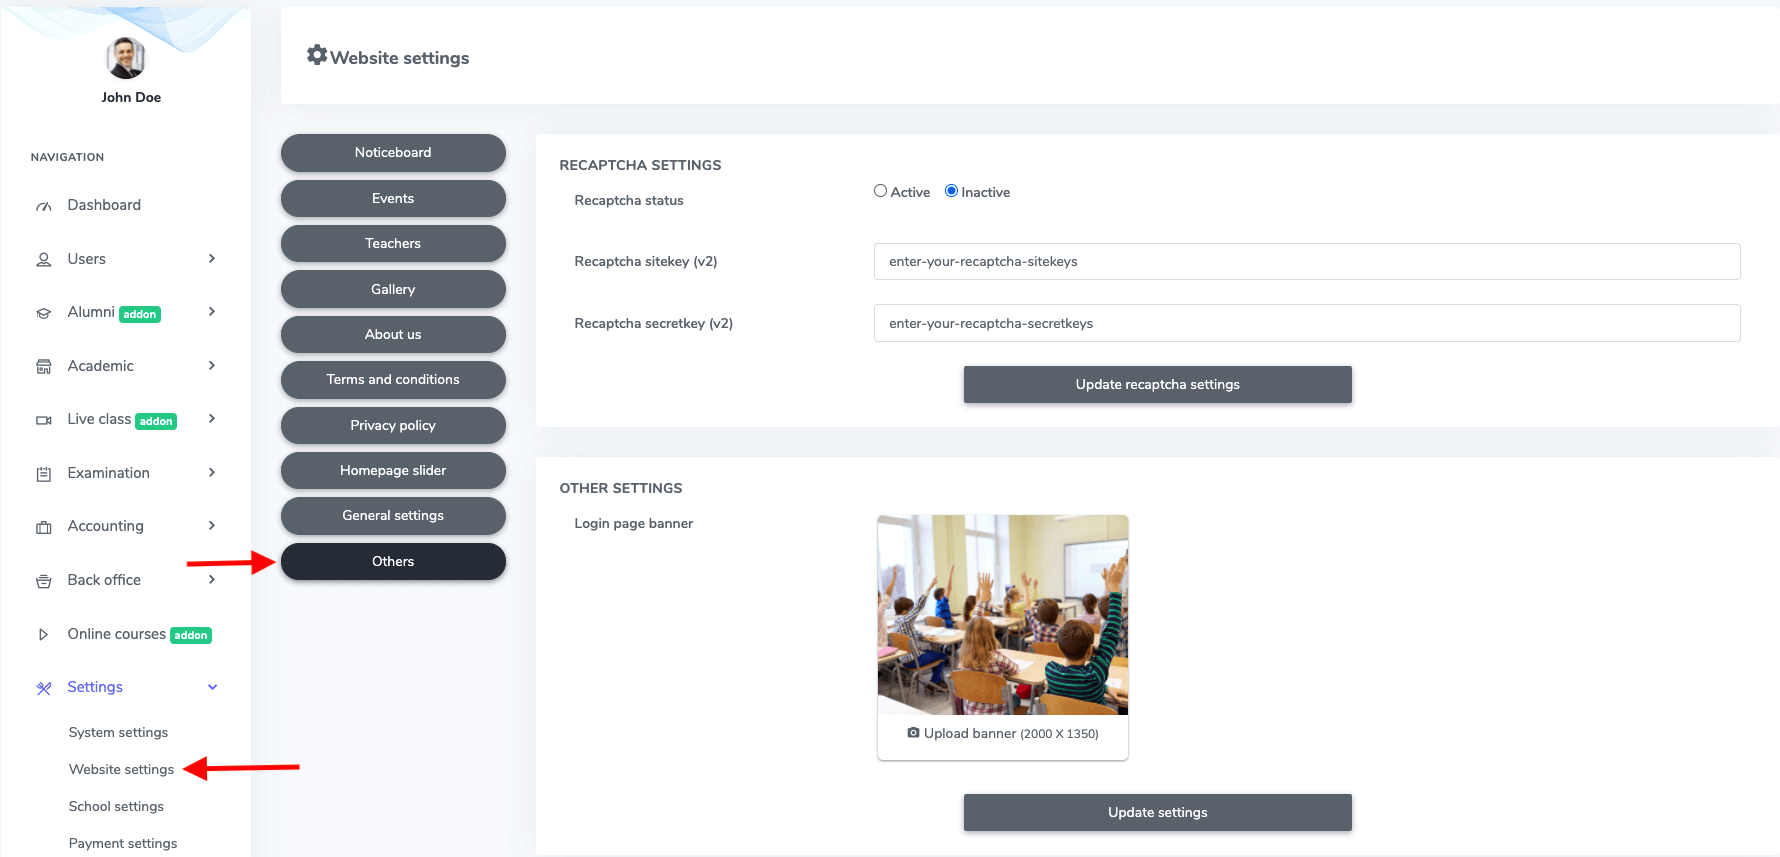The width and height of the screenshot is (1780, 857).
Task: Click the Live class addon badge
Action: [156, 421]
